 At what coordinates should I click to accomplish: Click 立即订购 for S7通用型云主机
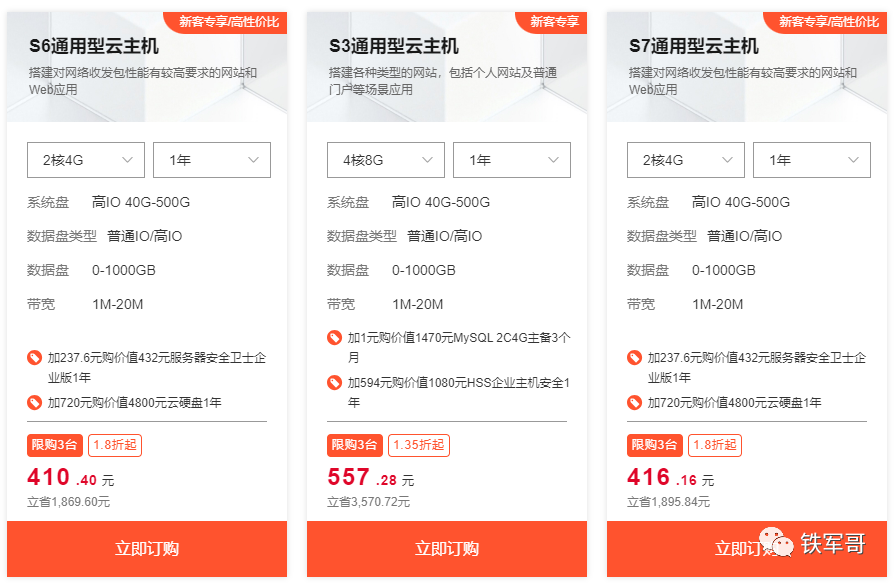[747, 549]
